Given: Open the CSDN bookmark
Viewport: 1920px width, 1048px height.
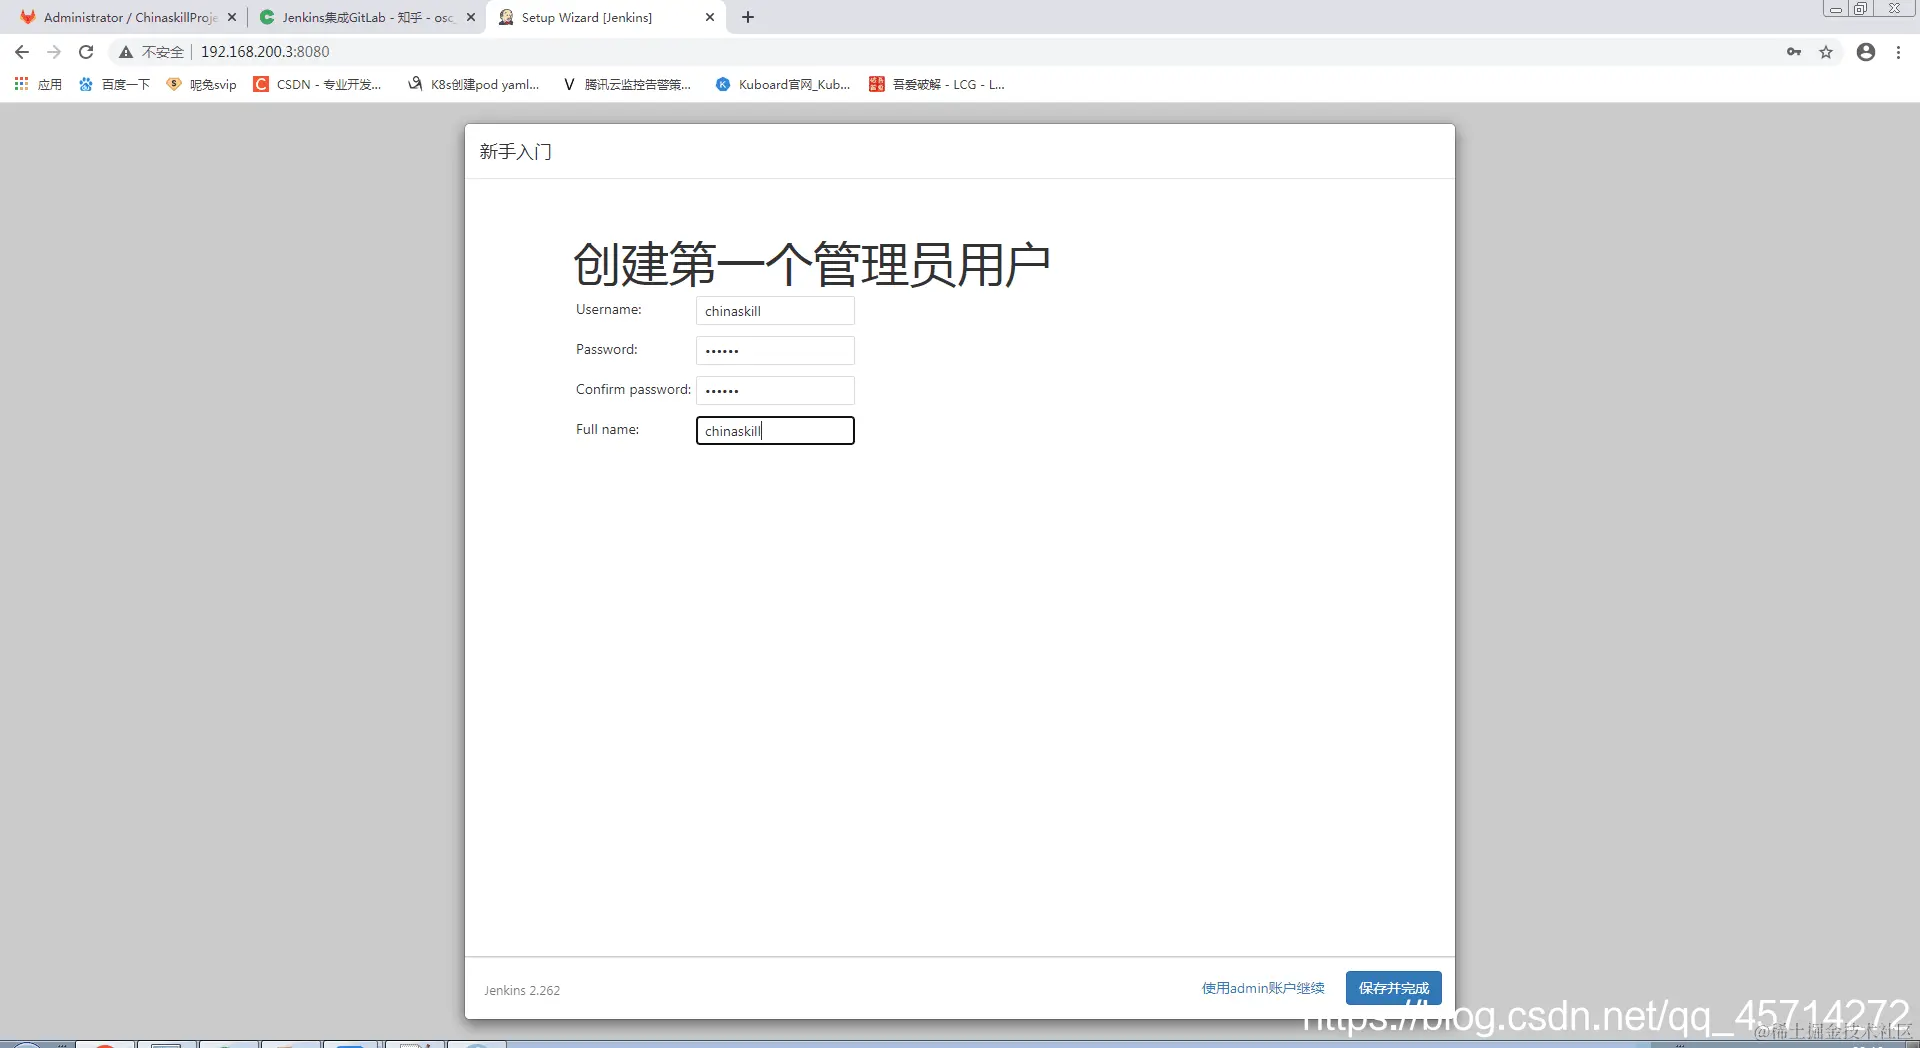Looking at the screenshot, I should coord(318,84).
